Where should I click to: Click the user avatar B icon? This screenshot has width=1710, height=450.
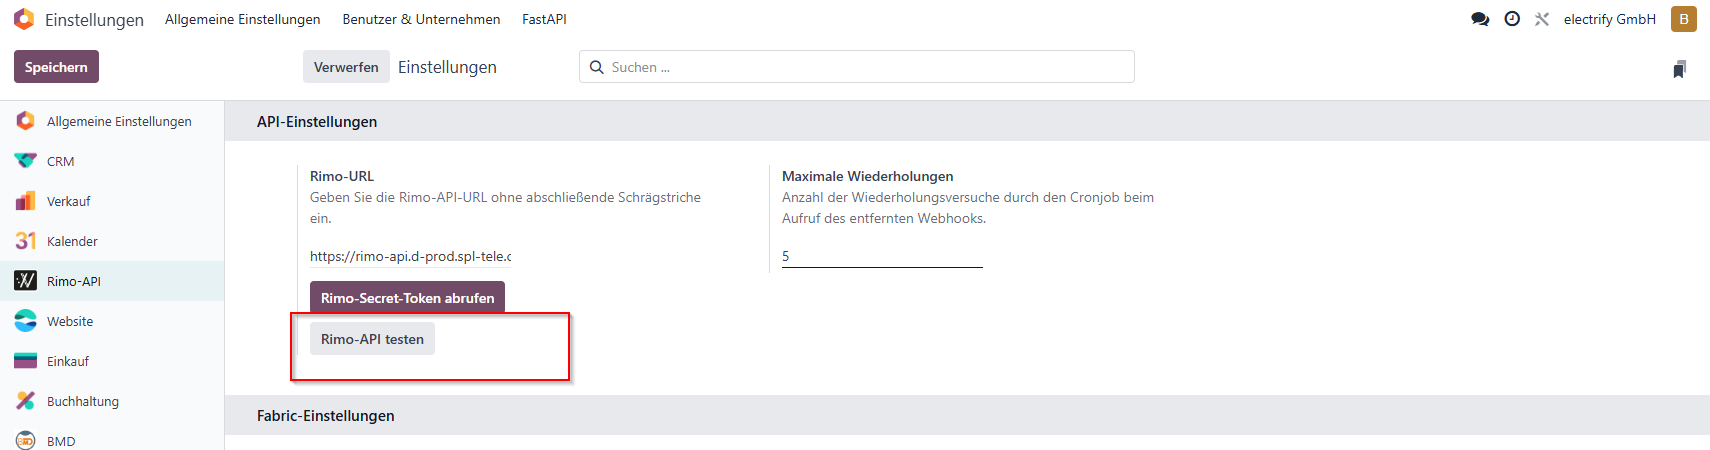tap(1684, 19)
